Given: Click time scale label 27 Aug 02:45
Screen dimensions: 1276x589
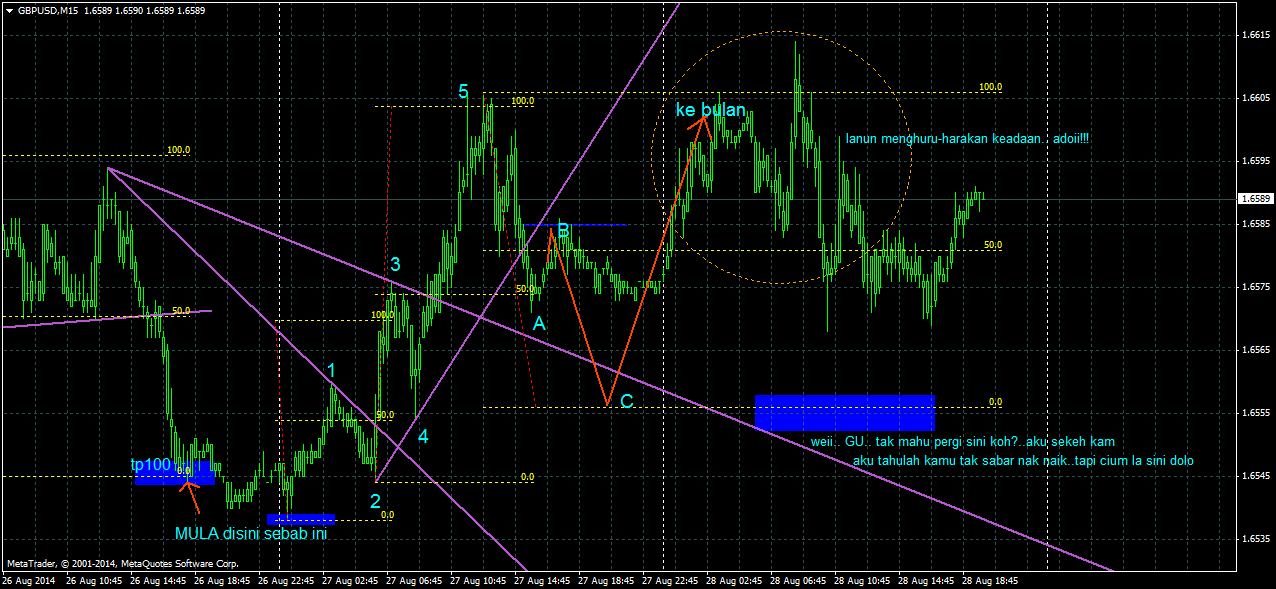Looking at the screenshot, I should (x=352, y=580).
